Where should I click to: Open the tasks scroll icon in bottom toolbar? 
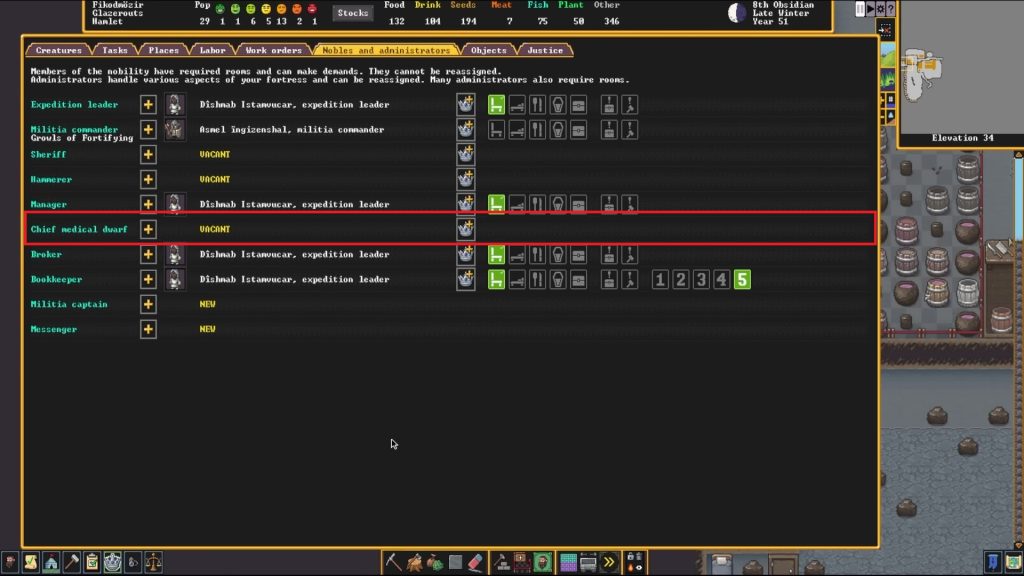31,562
